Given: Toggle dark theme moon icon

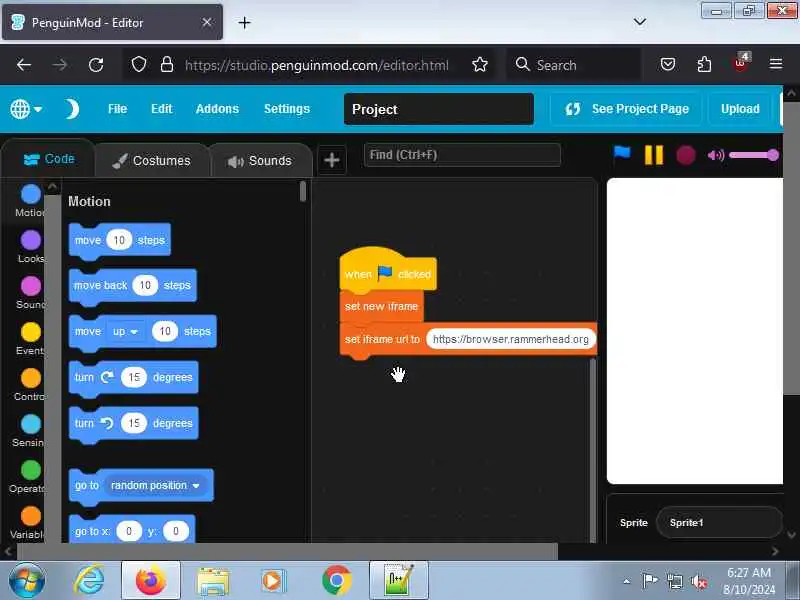Looking at the screenshot, I should 72,109.
